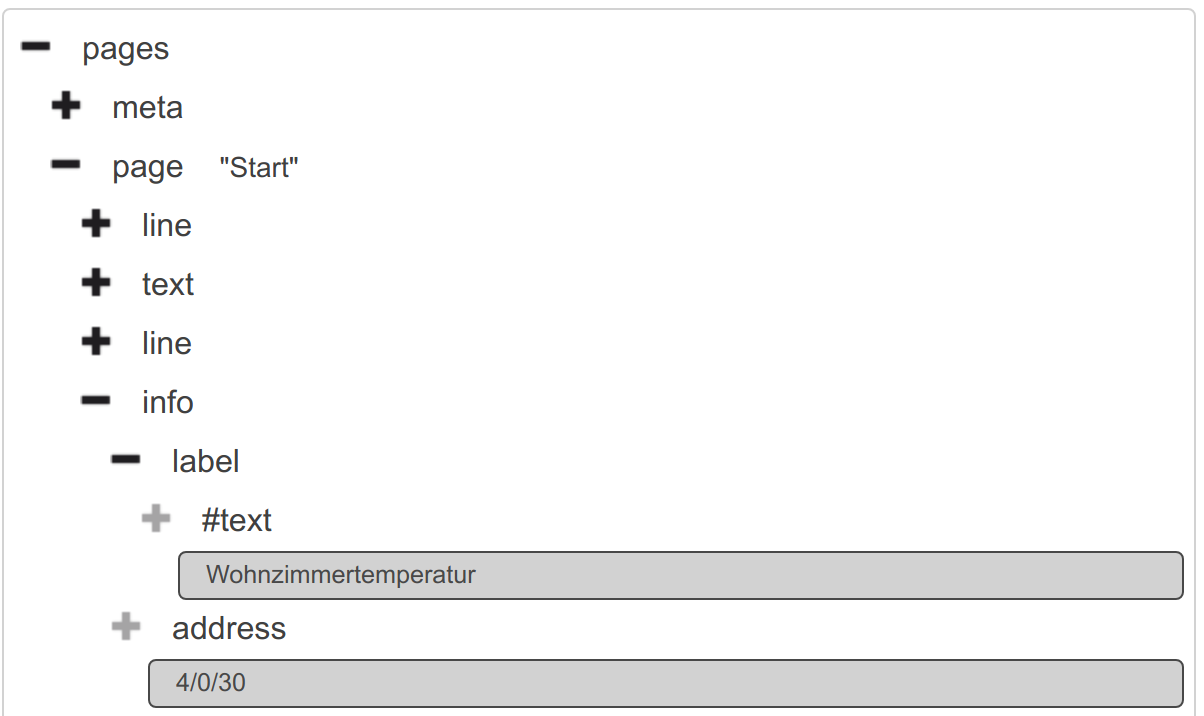The height and width of the screenshot is (716, 1204).
Task: Collapse the label node minus icon
Action: coord(126,461)
